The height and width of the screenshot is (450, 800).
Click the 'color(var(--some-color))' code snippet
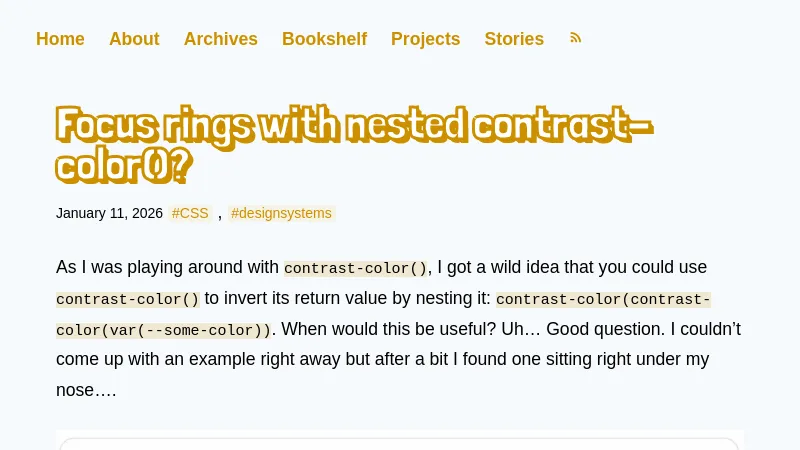pyautogui.click(x=163, y=330)
